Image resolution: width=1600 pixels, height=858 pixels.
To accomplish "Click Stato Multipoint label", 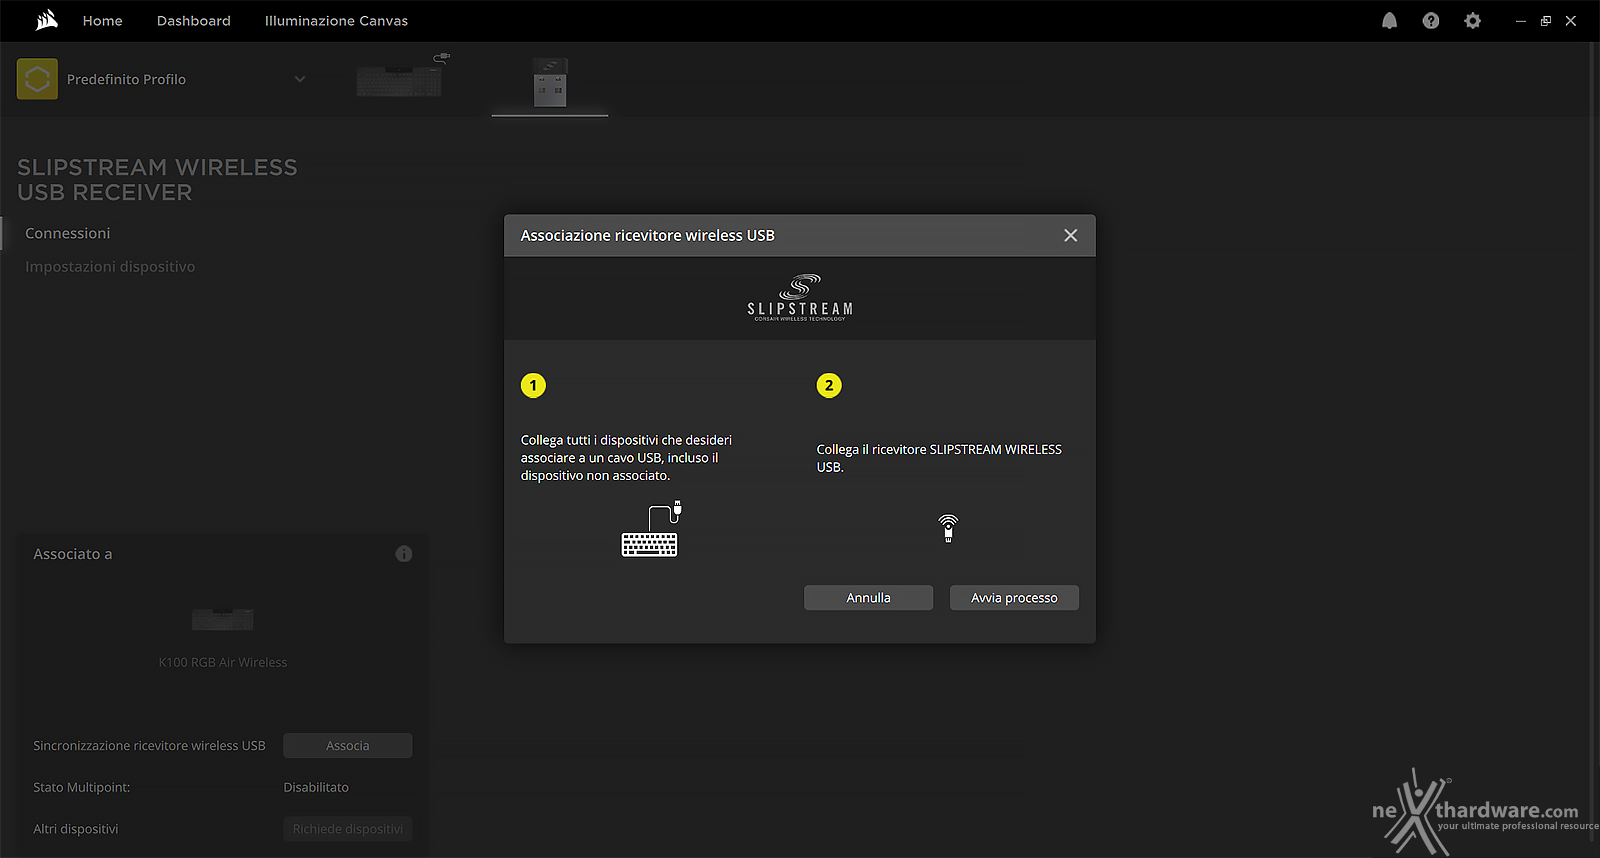I will 81,788.
